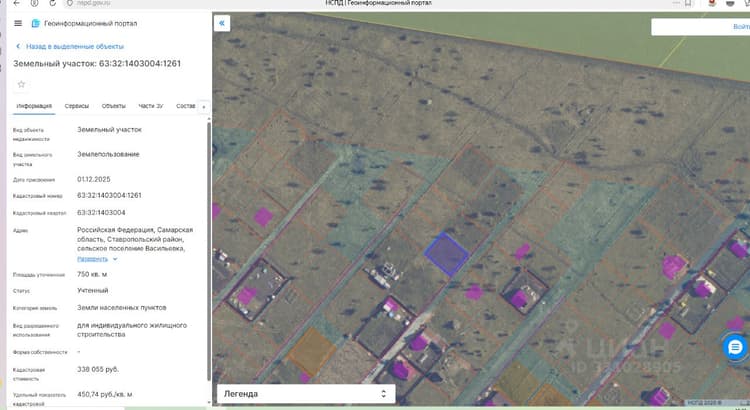Click the browser back arrow
750x410 pixels.
click(16, 3)
